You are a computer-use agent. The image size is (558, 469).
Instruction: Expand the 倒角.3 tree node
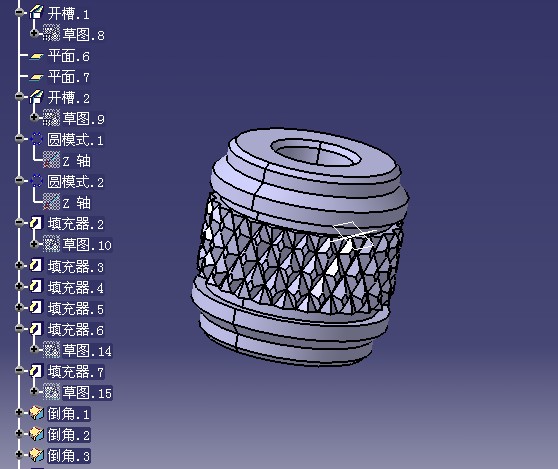(x=19, y=454)
